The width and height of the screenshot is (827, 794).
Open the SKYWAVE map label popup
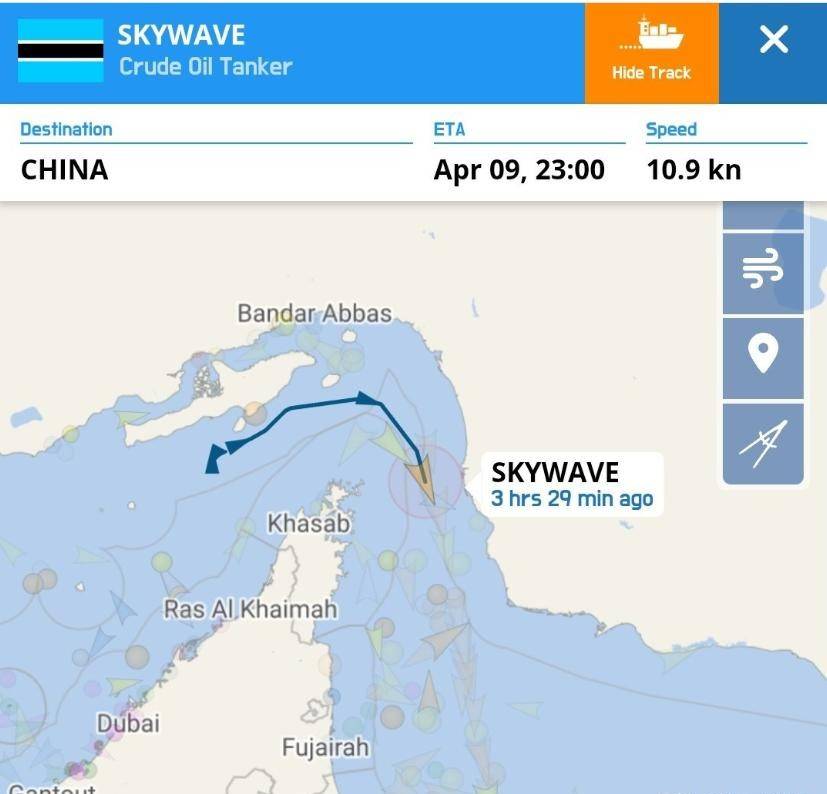point(571,484)
